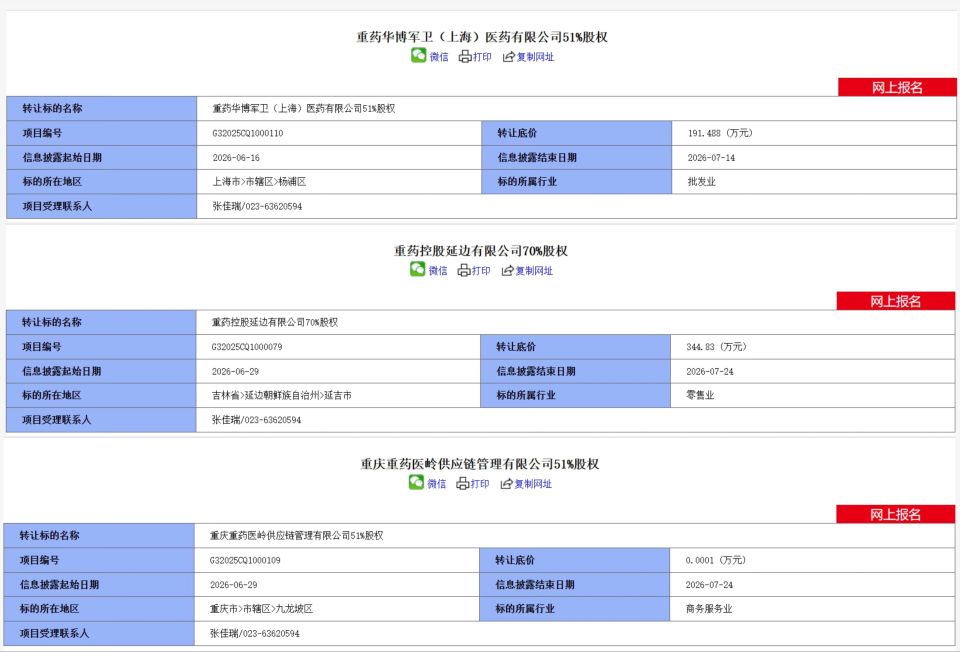This screenshot has height=652, width=960.
Task: Click 项目编号 label in 重药控股延边 table
Action: (x=42, y=347)
